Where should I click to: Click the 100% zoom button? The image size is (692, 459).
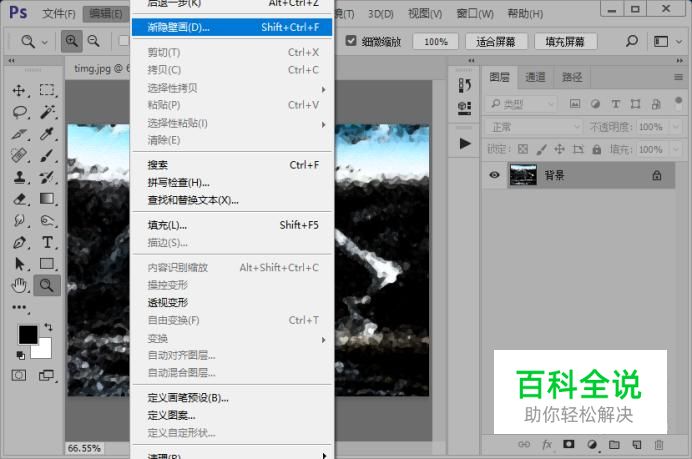[x=436, y=42]
